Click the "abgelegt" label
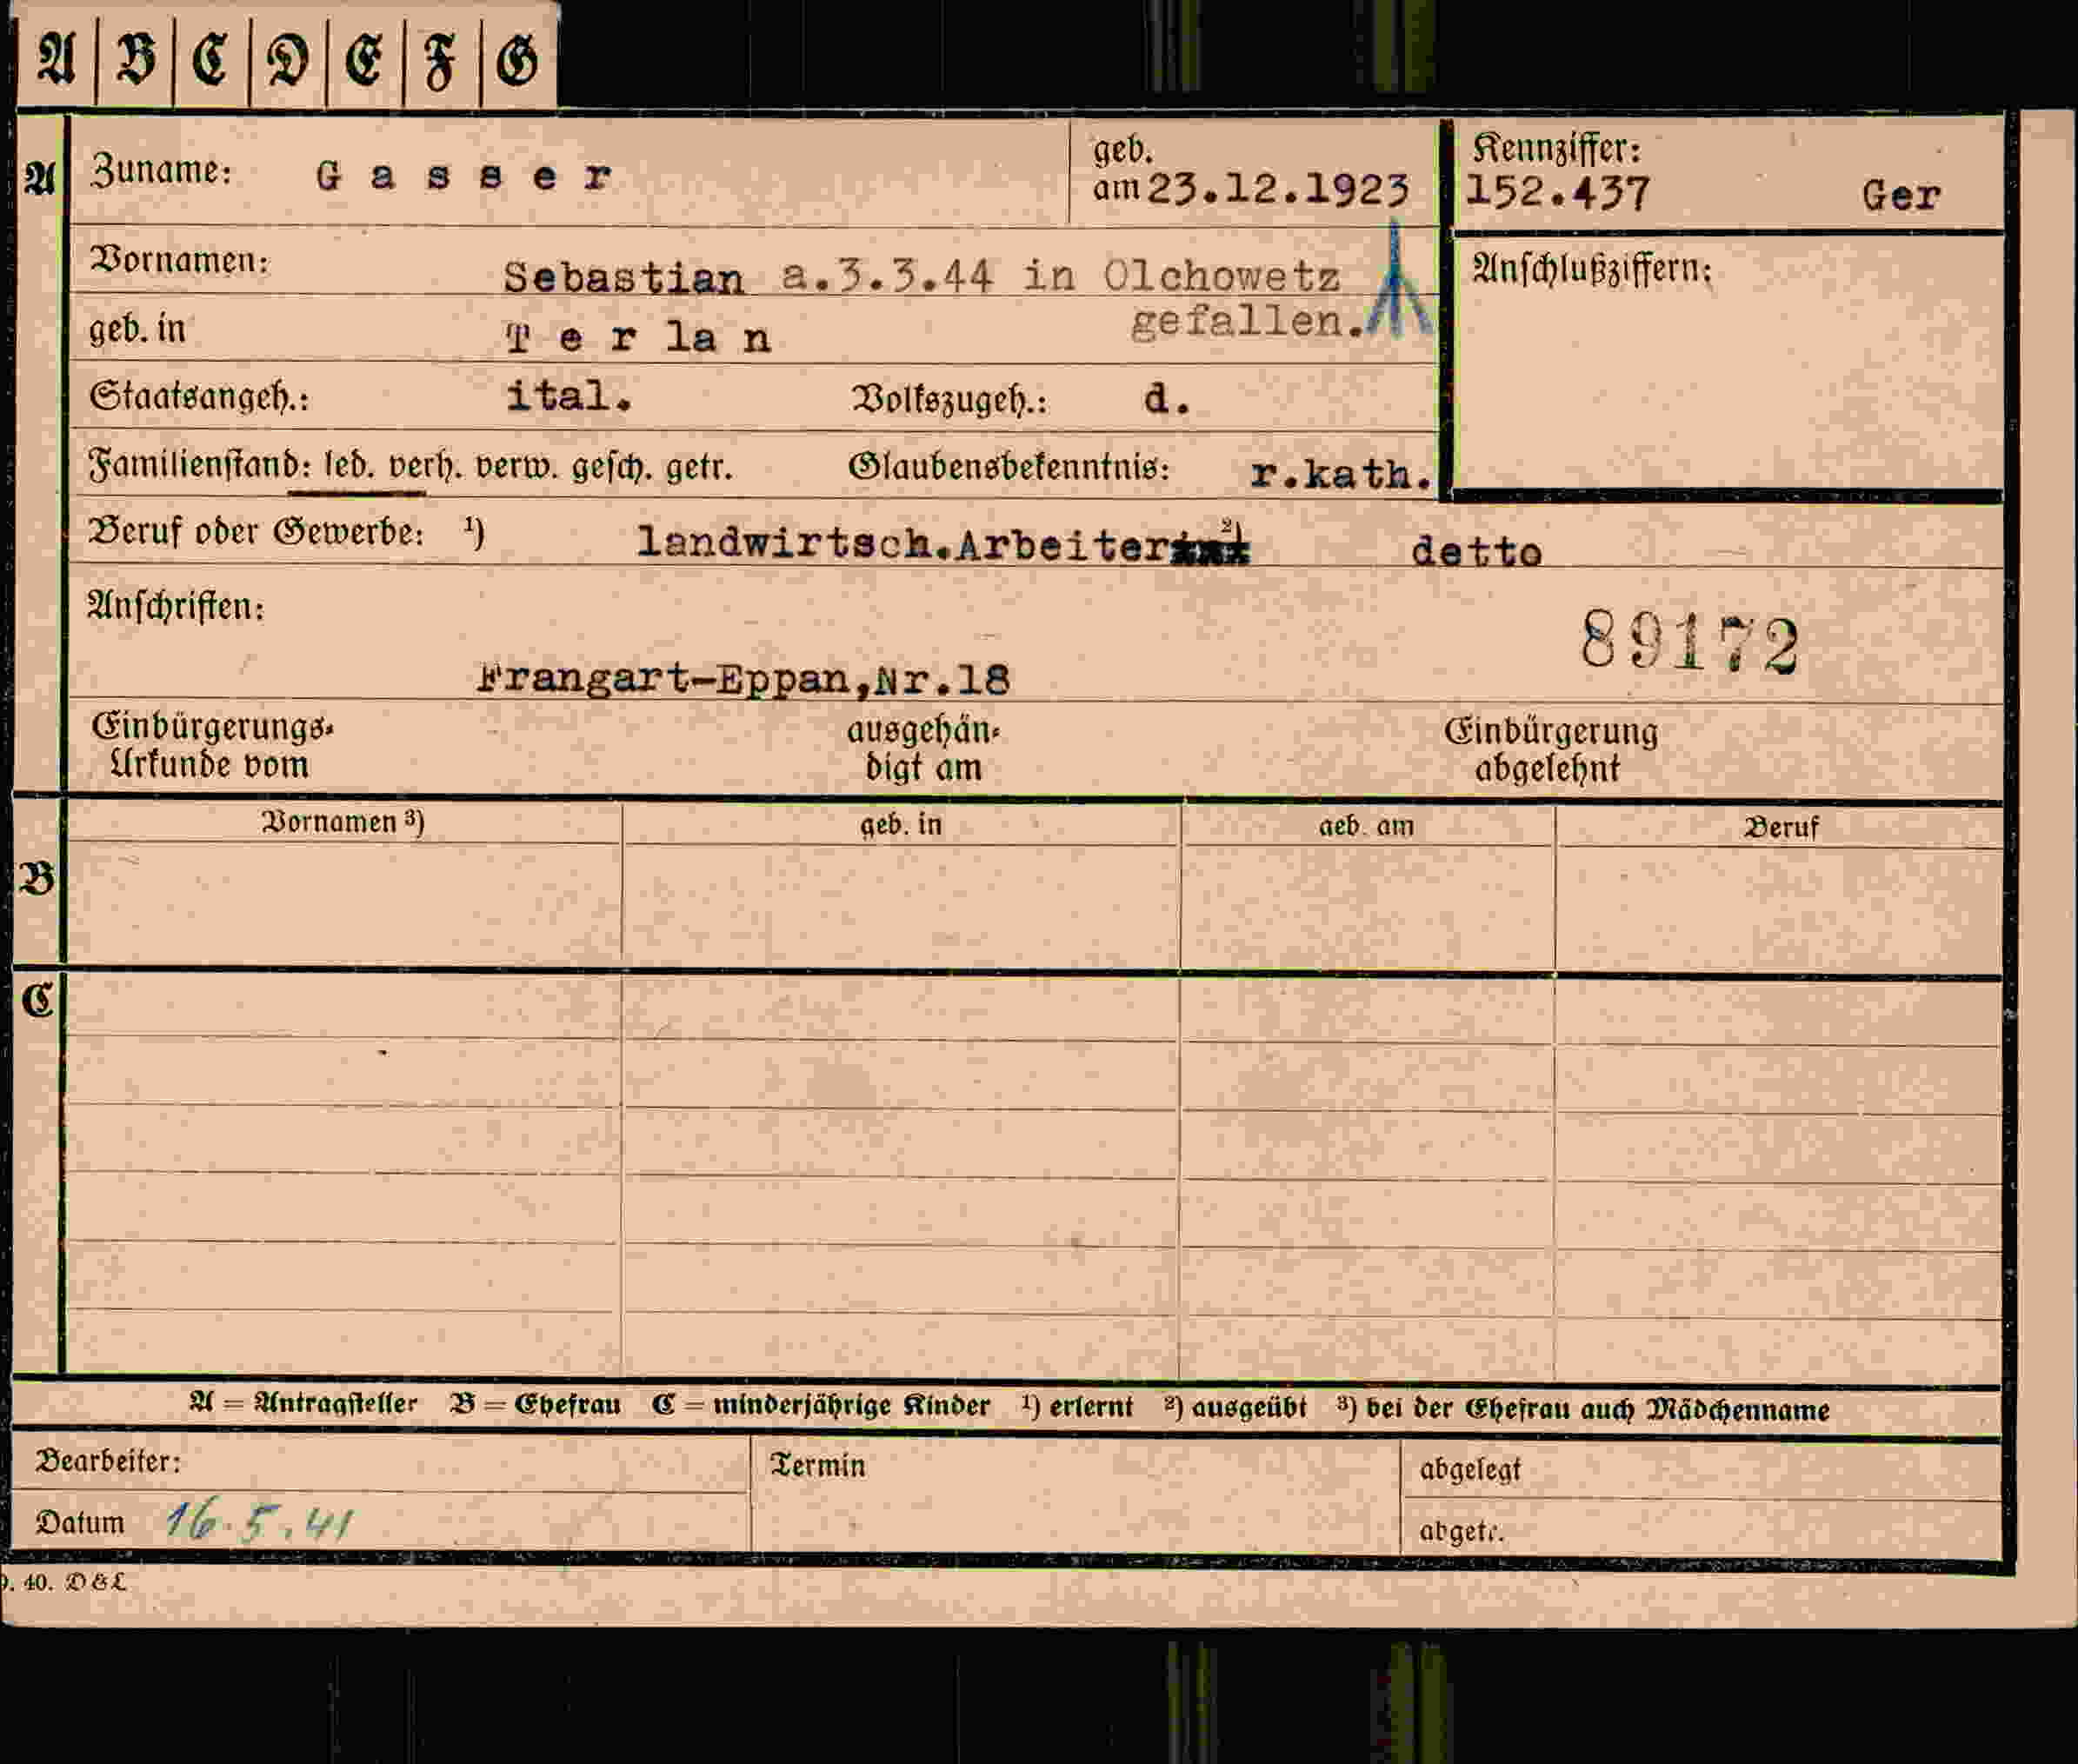 (1470, 1469)
